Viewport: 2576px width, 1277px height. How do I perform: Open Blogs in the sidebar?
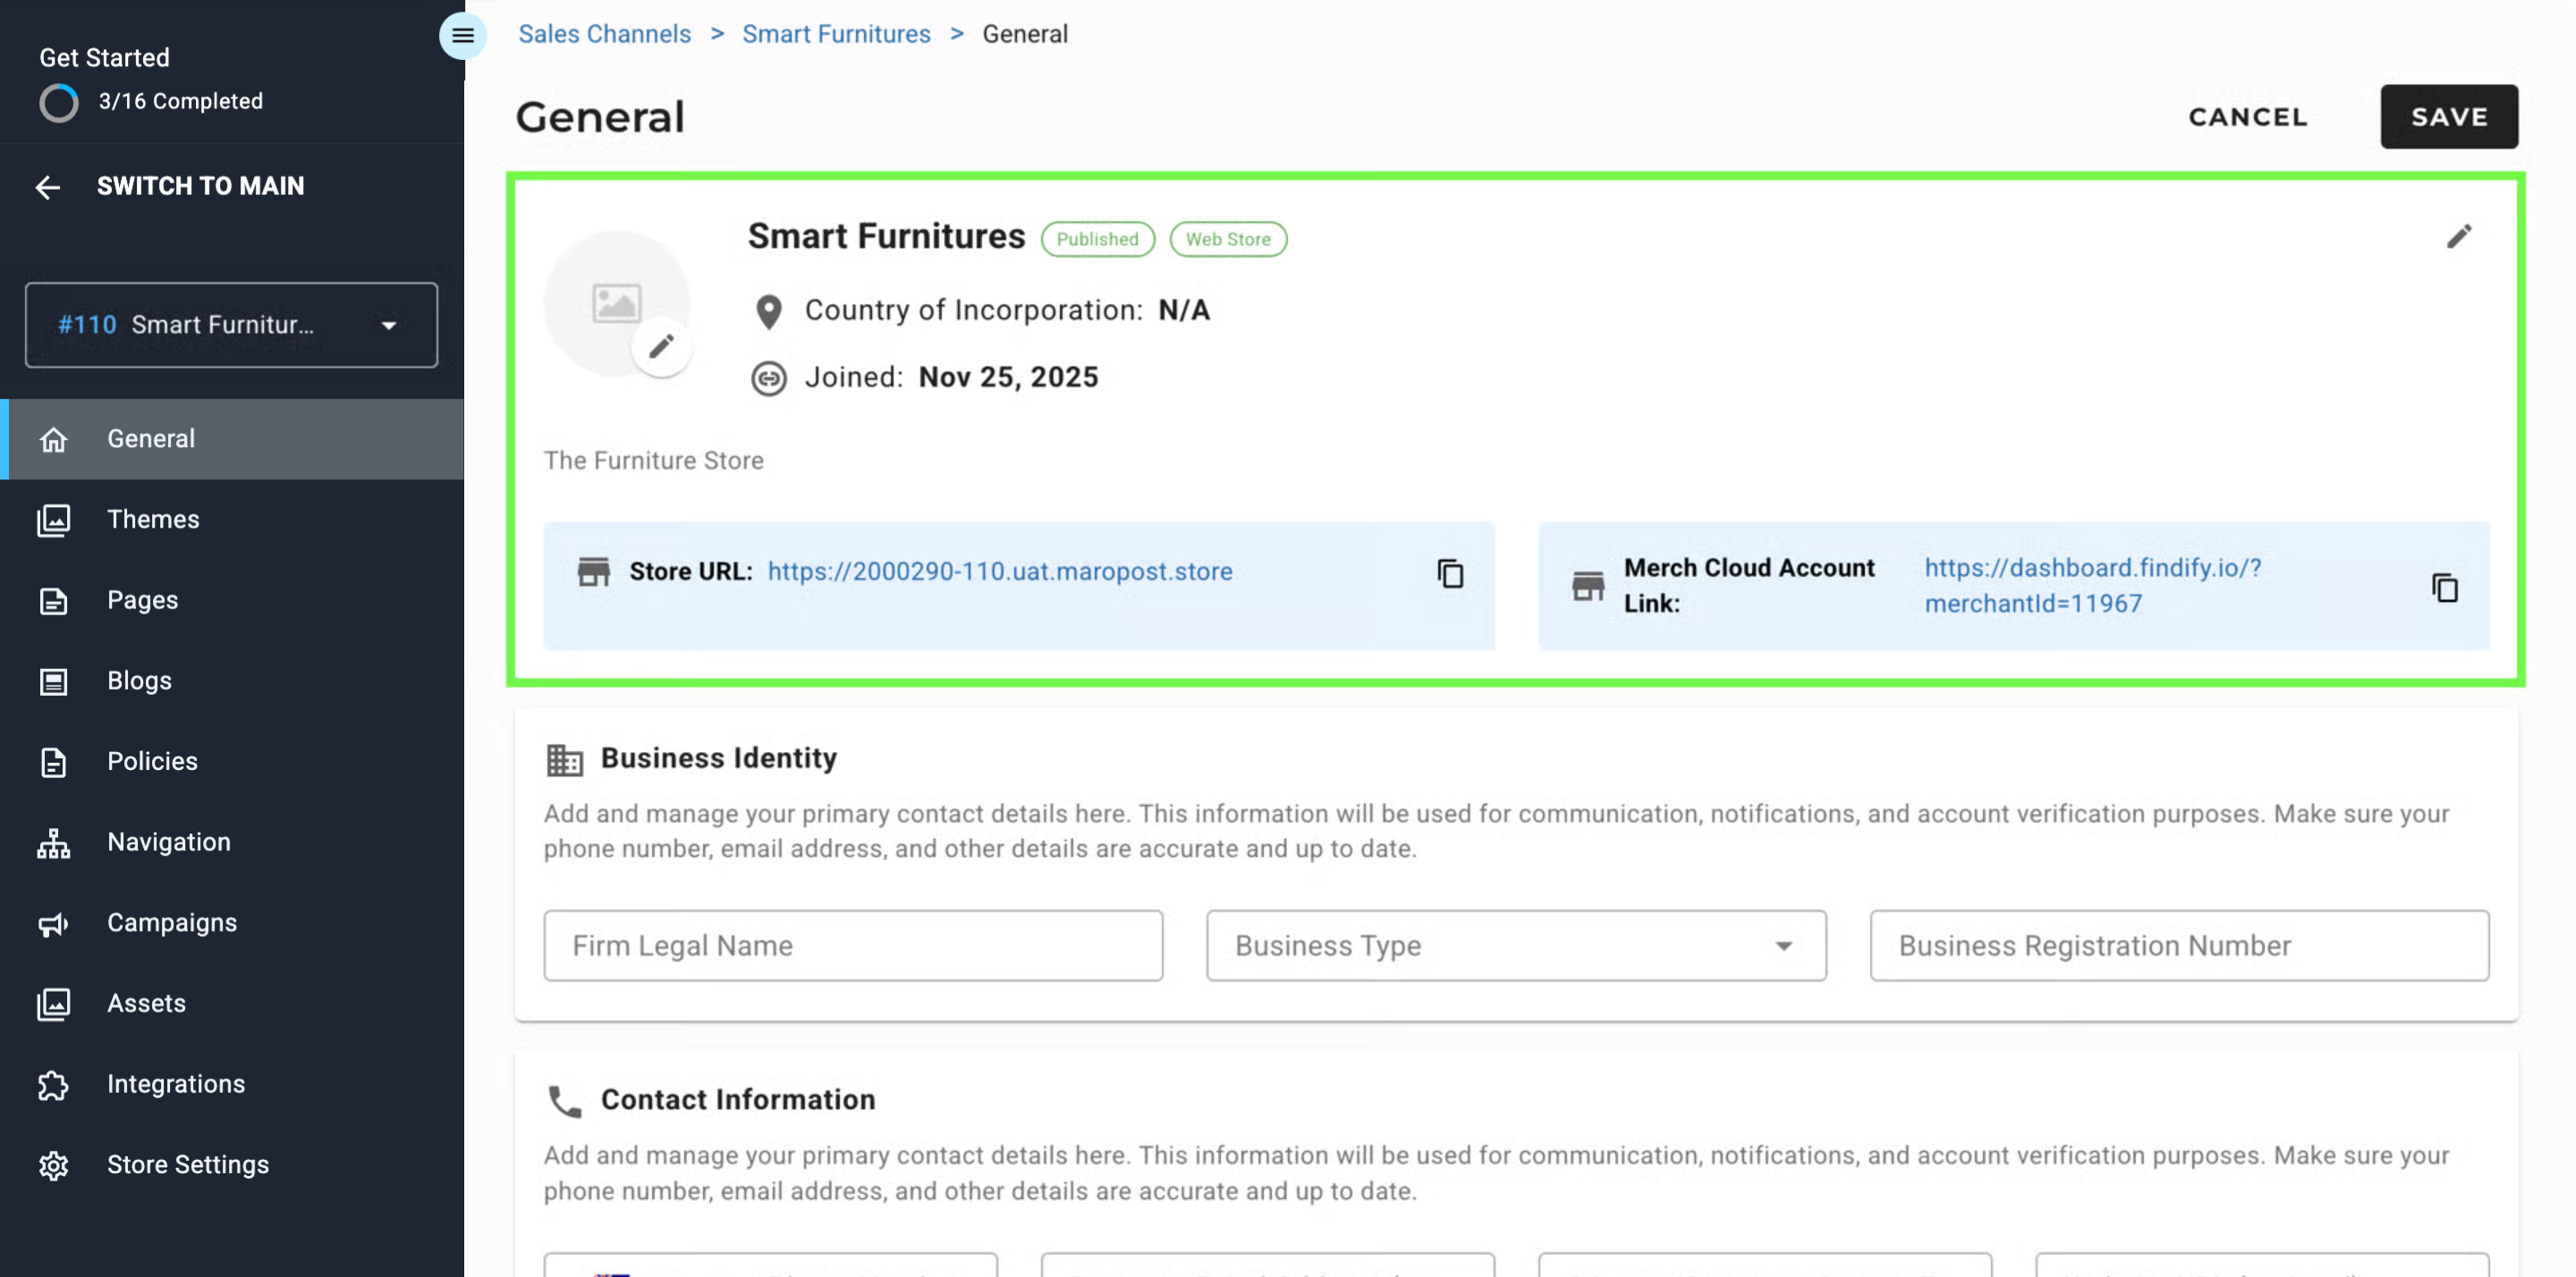point(232,681)
